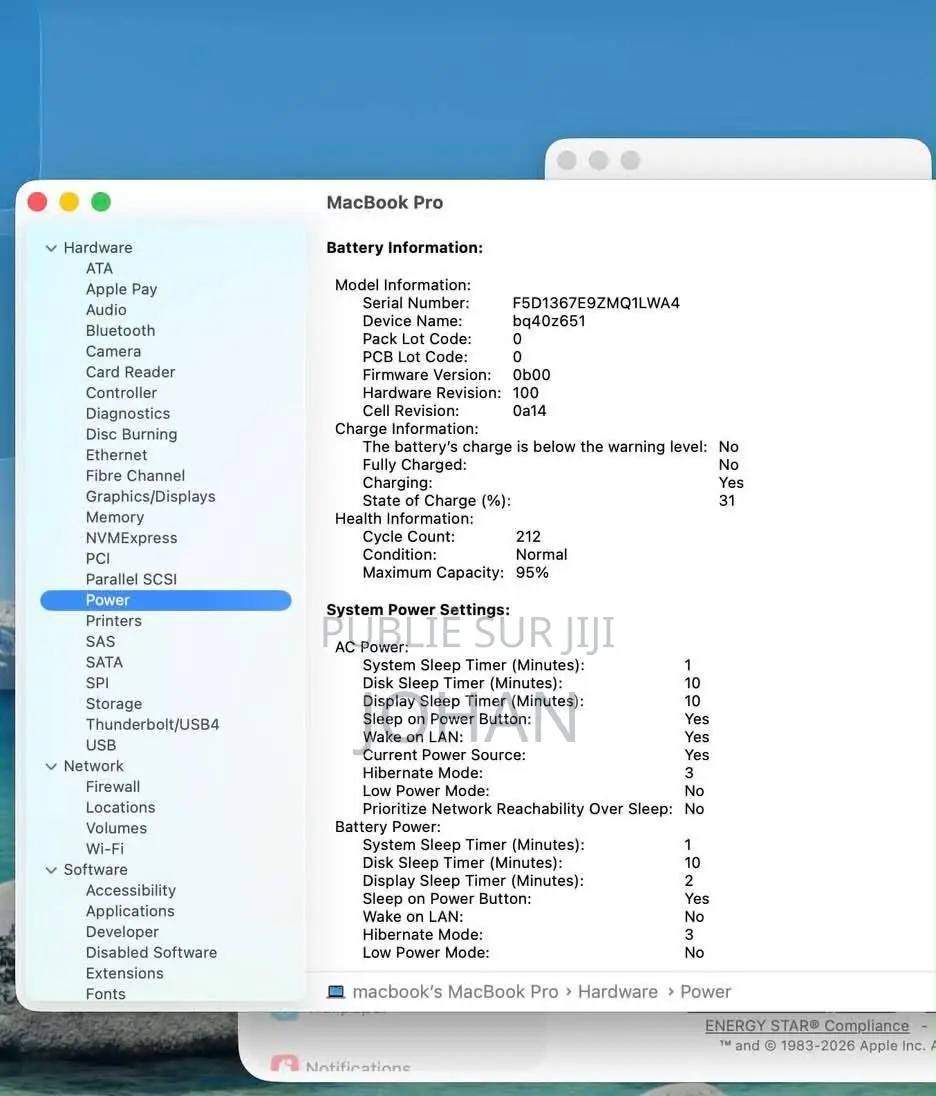Select Thunderbolt/USB4 in the sidebar
Screen dimensions: 936x1096
coord(152,725)
